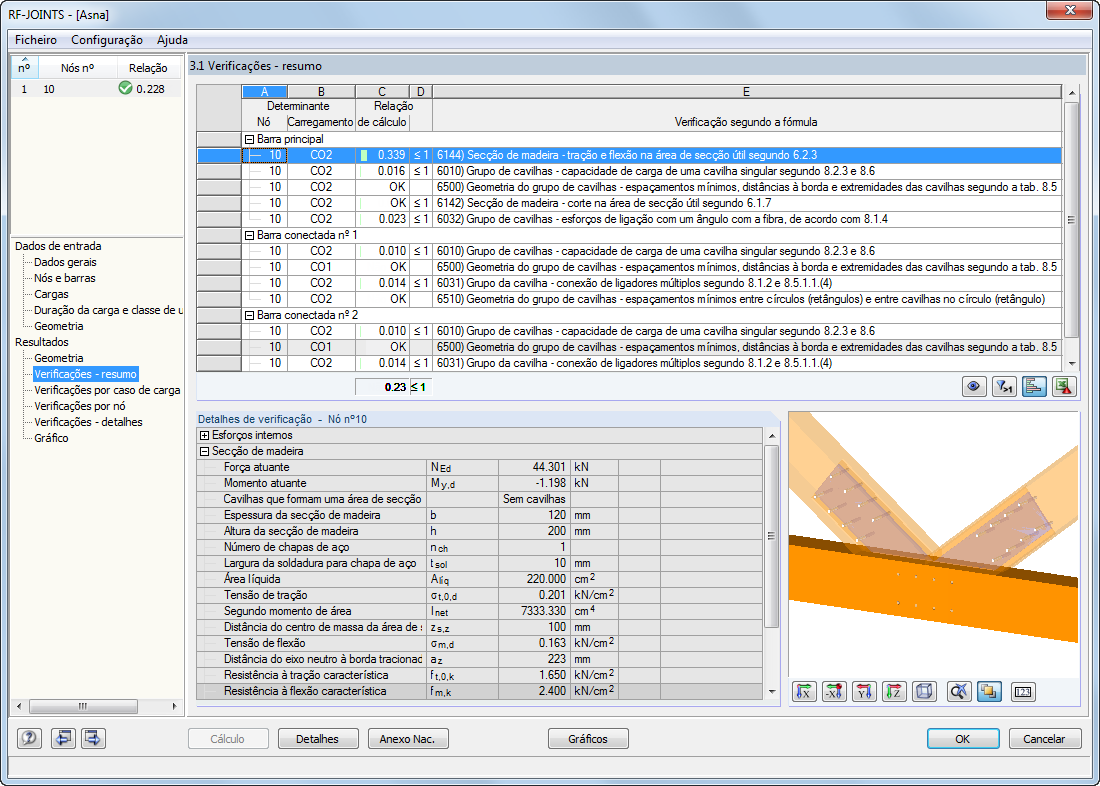Click the 2.400 resistência à flexão value
Image resolution: width=1100 pixels, height=786 pixels.
pos(533,691)
